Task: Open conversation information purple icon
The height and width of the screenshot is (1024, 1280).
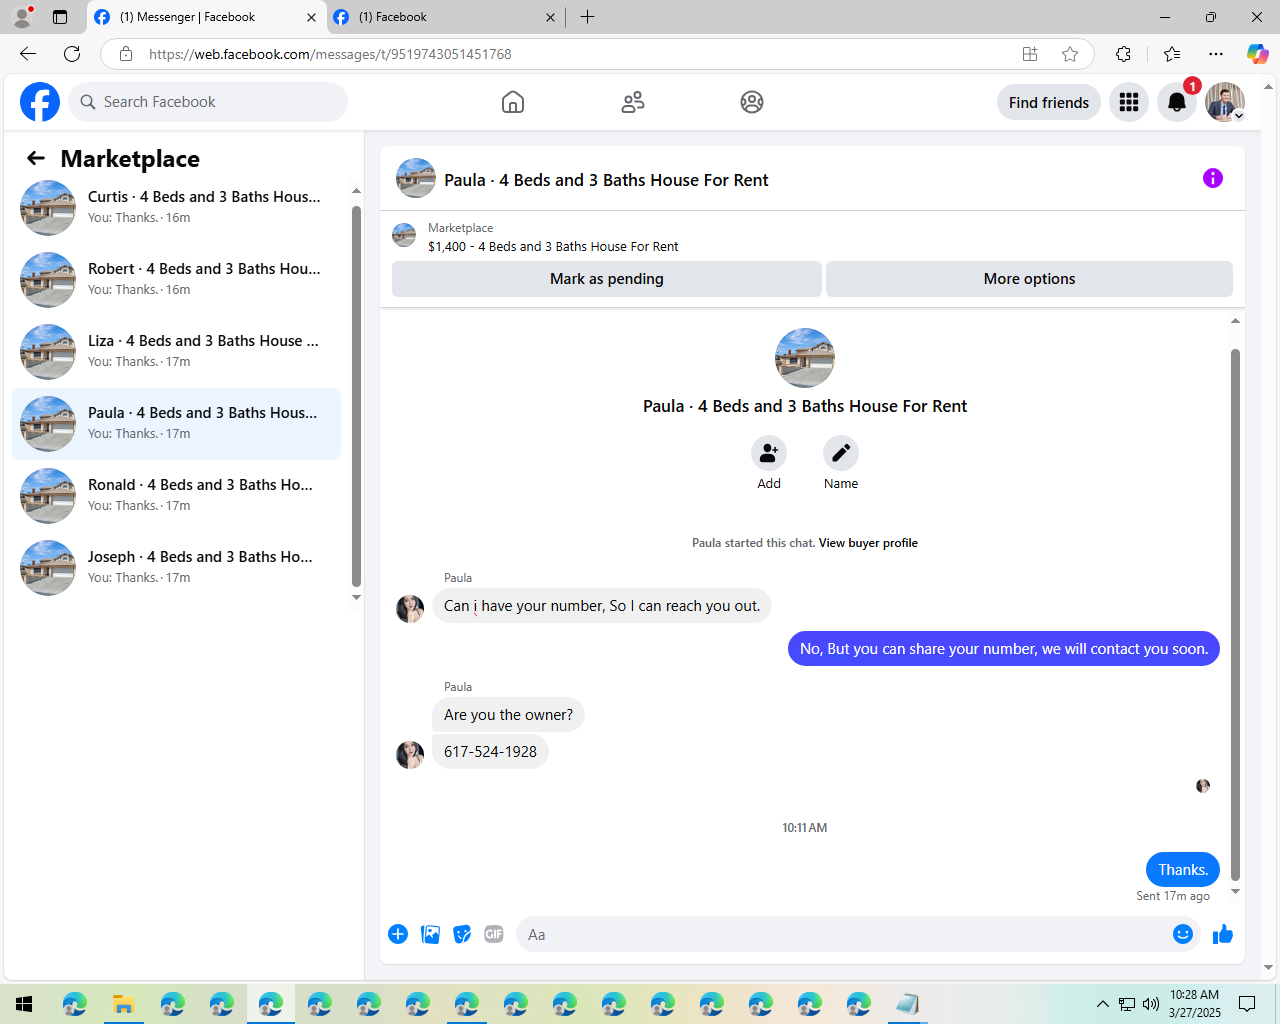Action: (1213, 178)
